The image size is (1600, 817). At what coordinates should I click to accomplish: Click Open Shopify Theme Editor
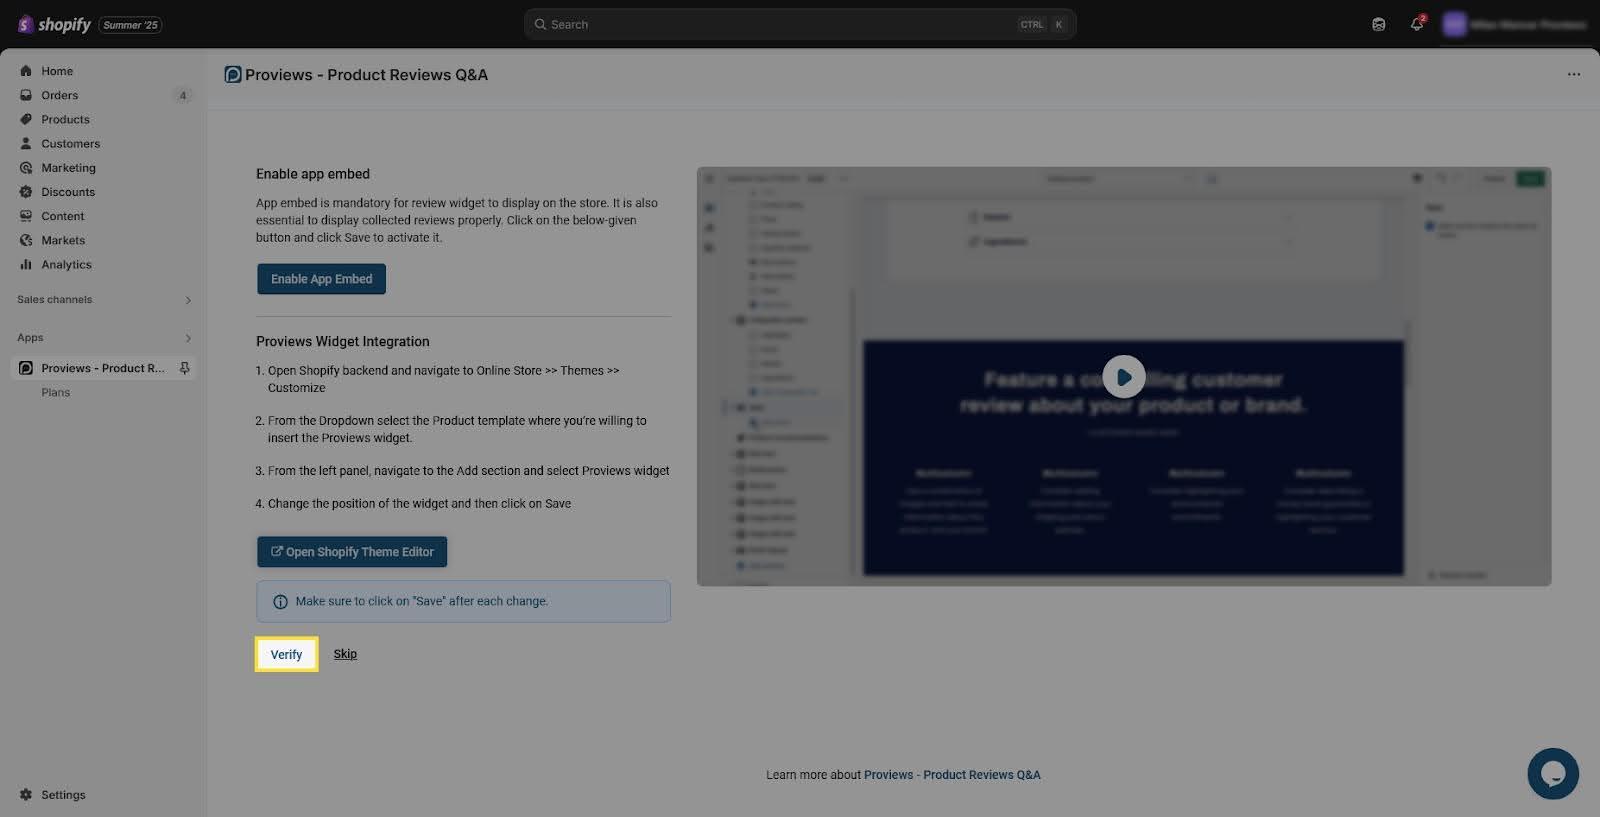[x=352, y=552]
